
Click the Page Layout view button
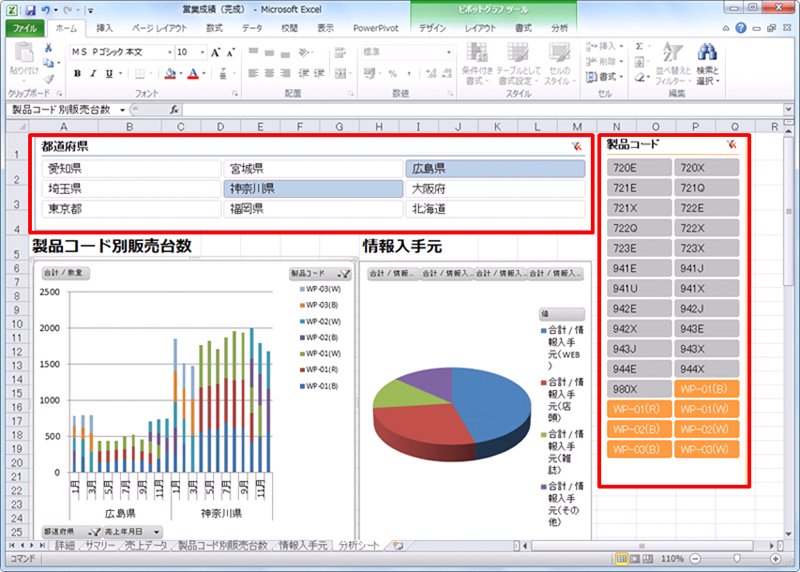635,559
